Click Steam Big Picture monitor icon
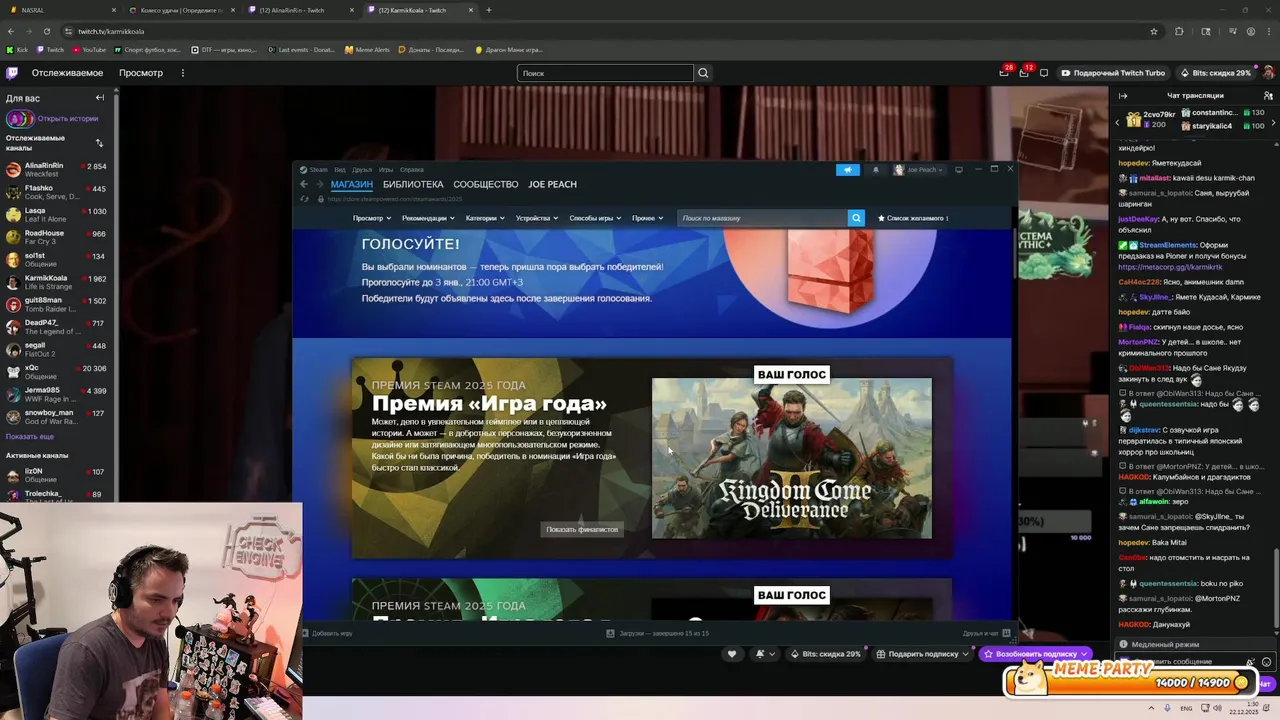This screenshot has width=1280, height=720. (958, 170)
